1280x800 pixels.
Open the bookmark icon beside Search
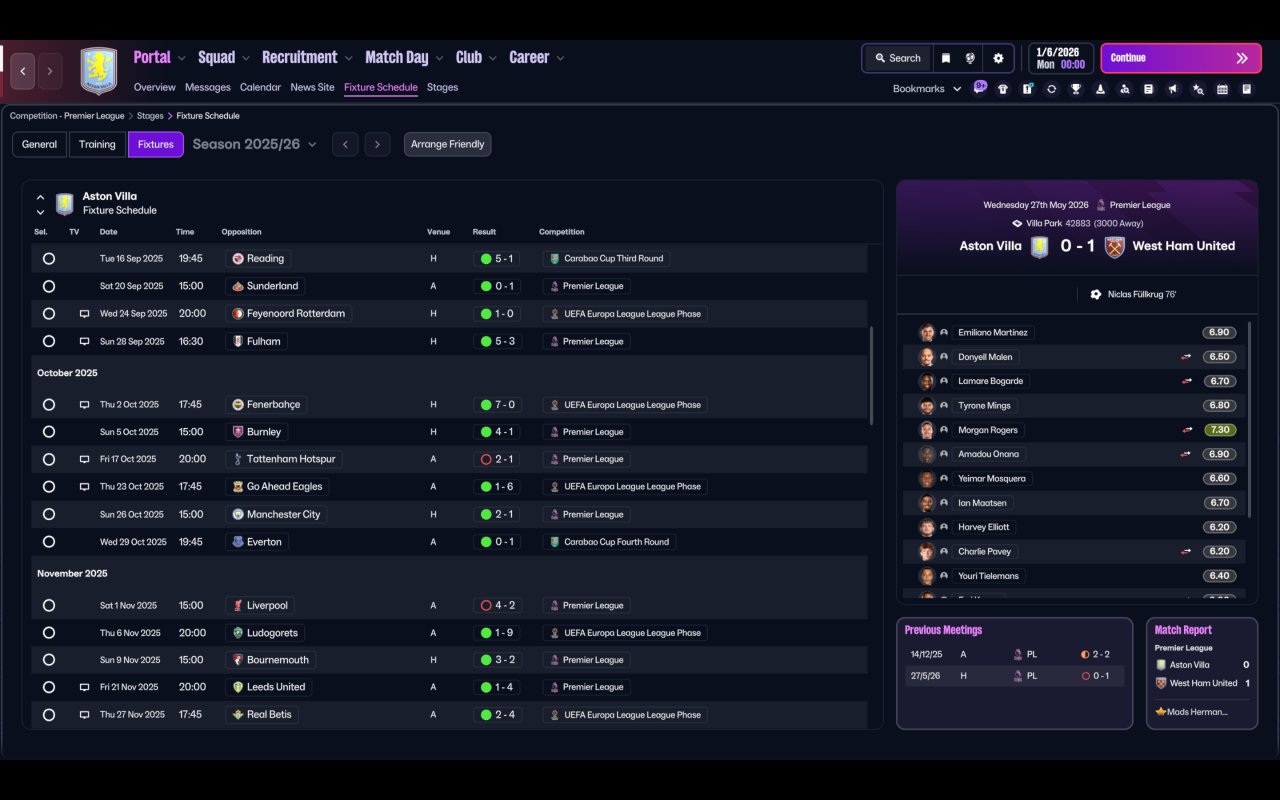[945, 58]
